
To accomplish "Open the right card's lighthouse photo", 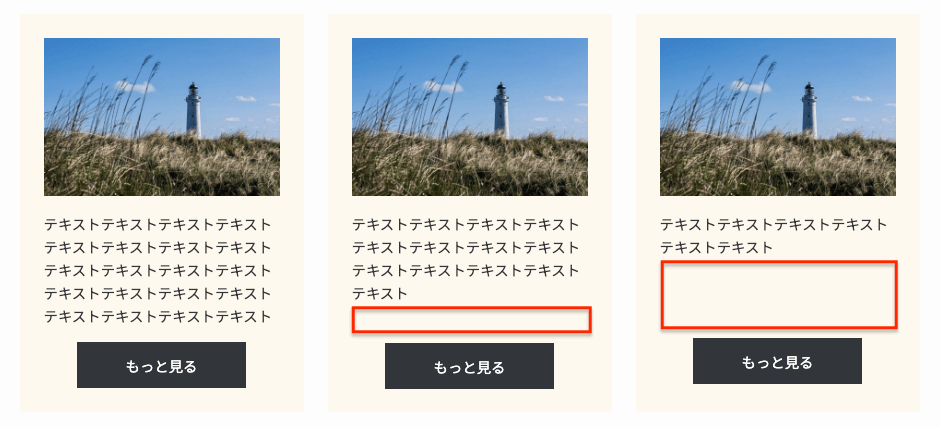I will [x=778, y=117].
